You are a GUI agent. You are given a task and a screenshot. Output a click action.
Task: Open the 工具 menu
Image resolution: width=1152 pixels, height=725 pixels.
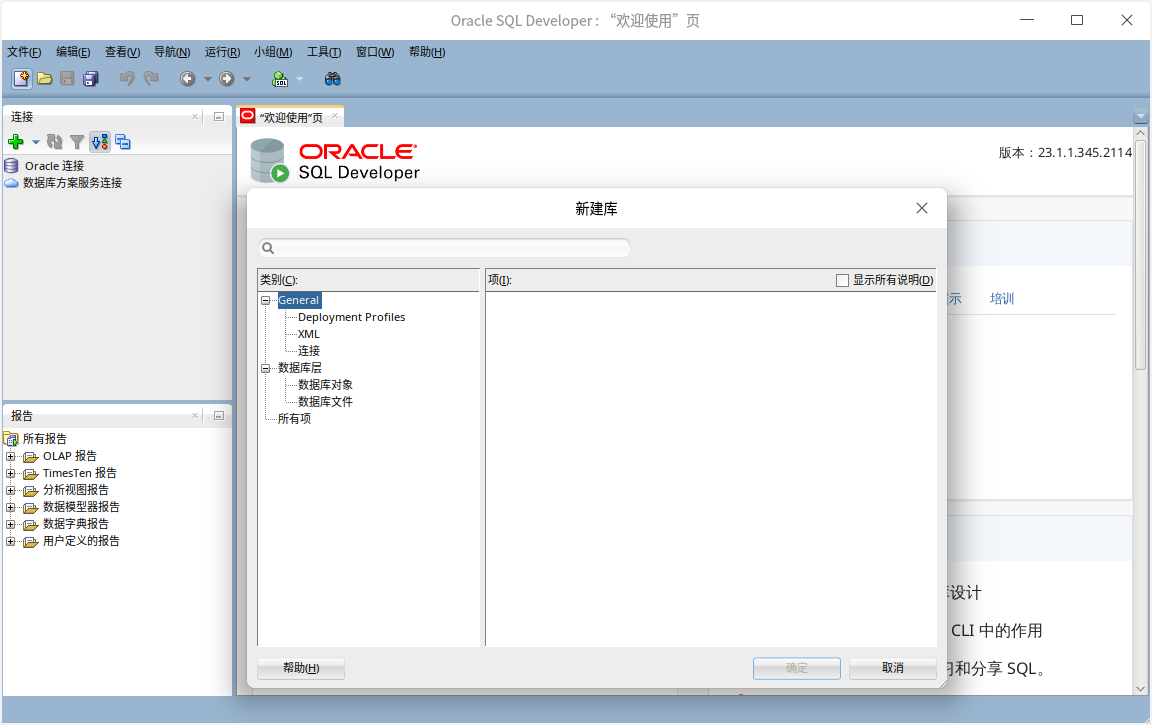point(324,52)
